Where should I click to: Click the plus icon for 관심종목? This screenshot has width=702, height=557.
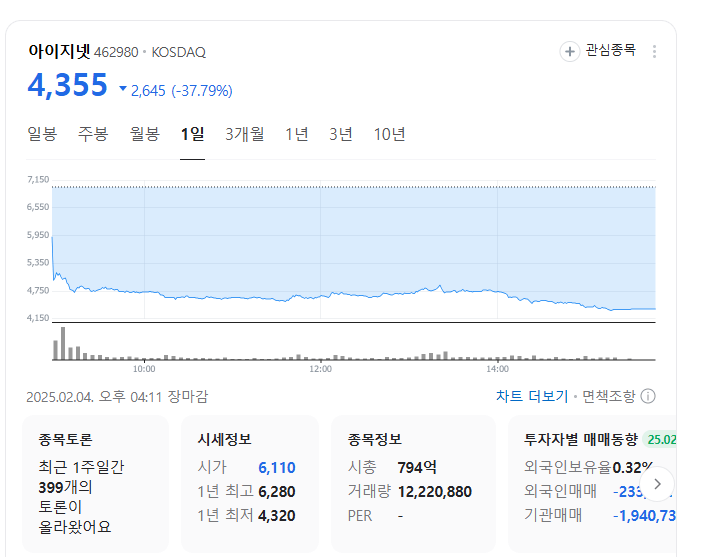pos(570,51)
